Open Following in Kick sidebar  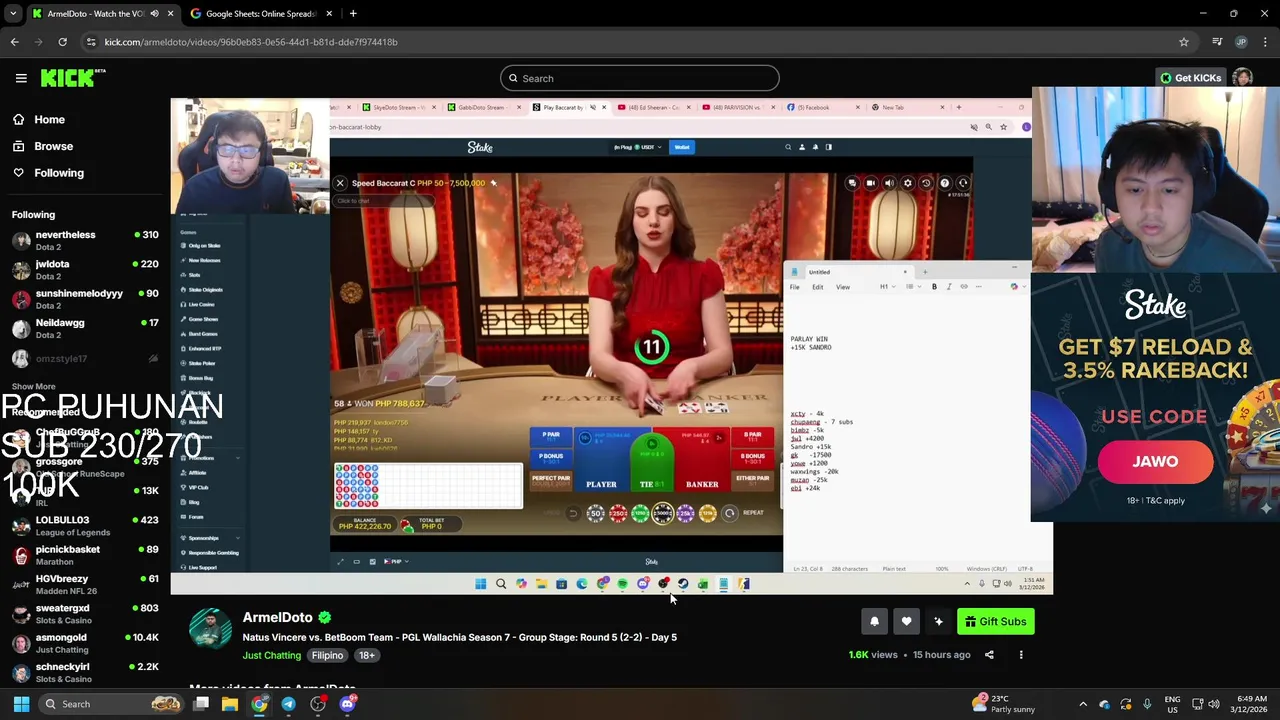[x=59, y=173]
